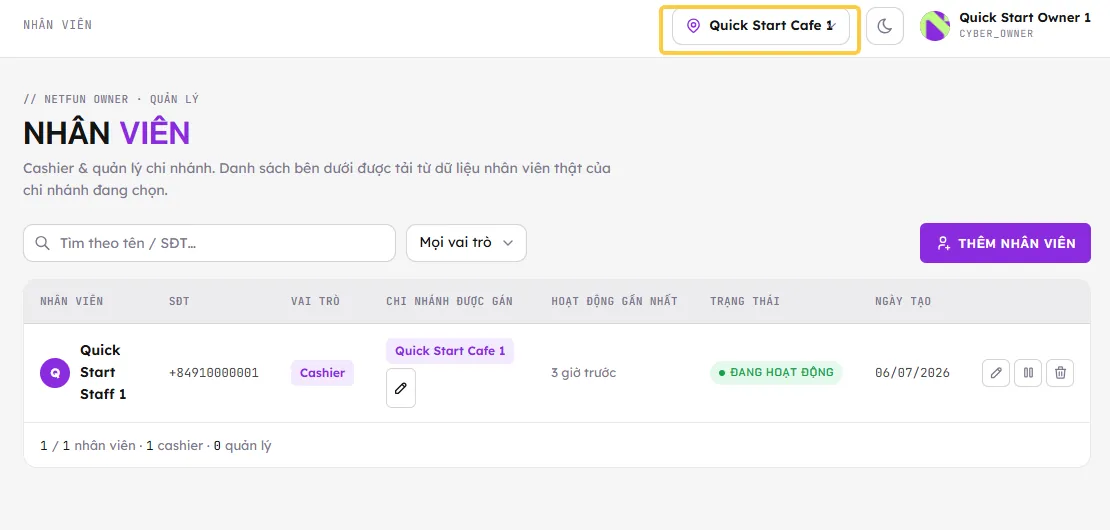Focus the search by name / phone field

pos(210,243)
